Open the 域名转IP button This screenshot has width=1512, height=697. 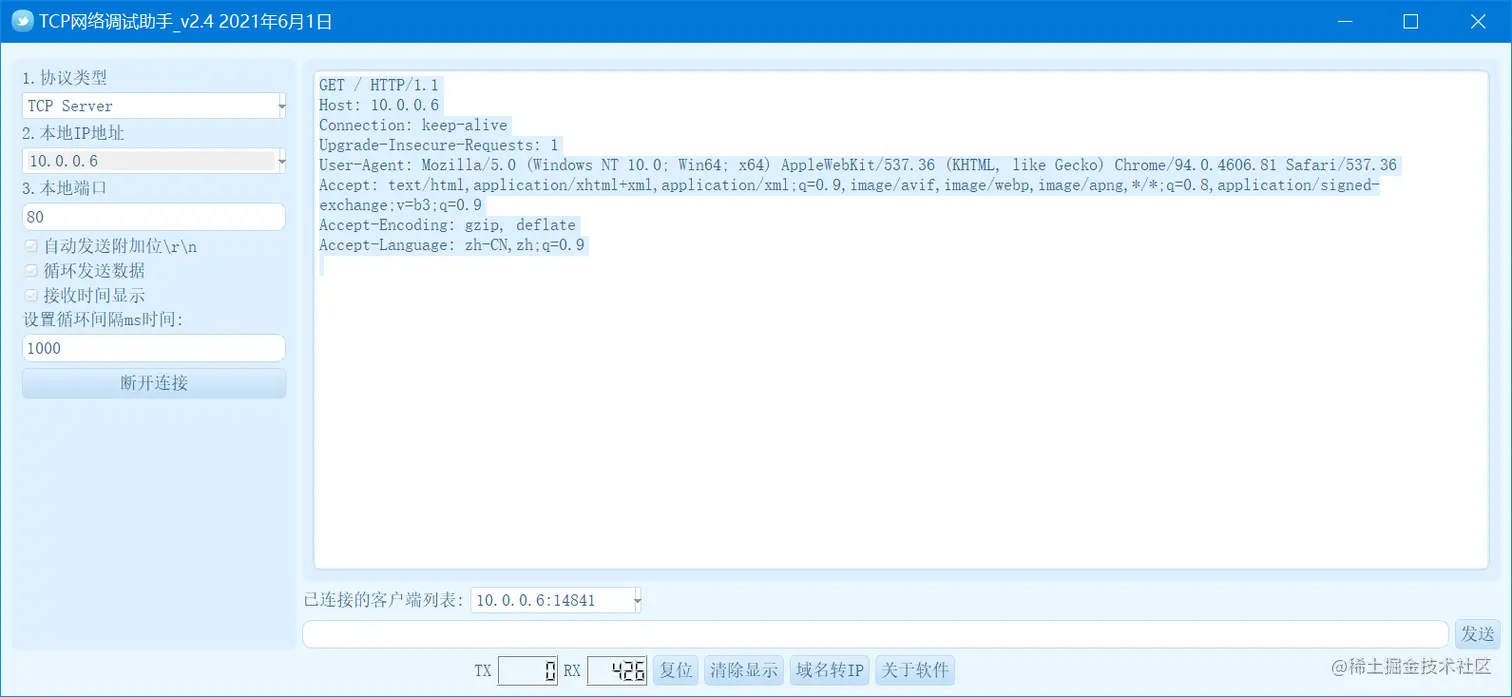coord(829,670)
